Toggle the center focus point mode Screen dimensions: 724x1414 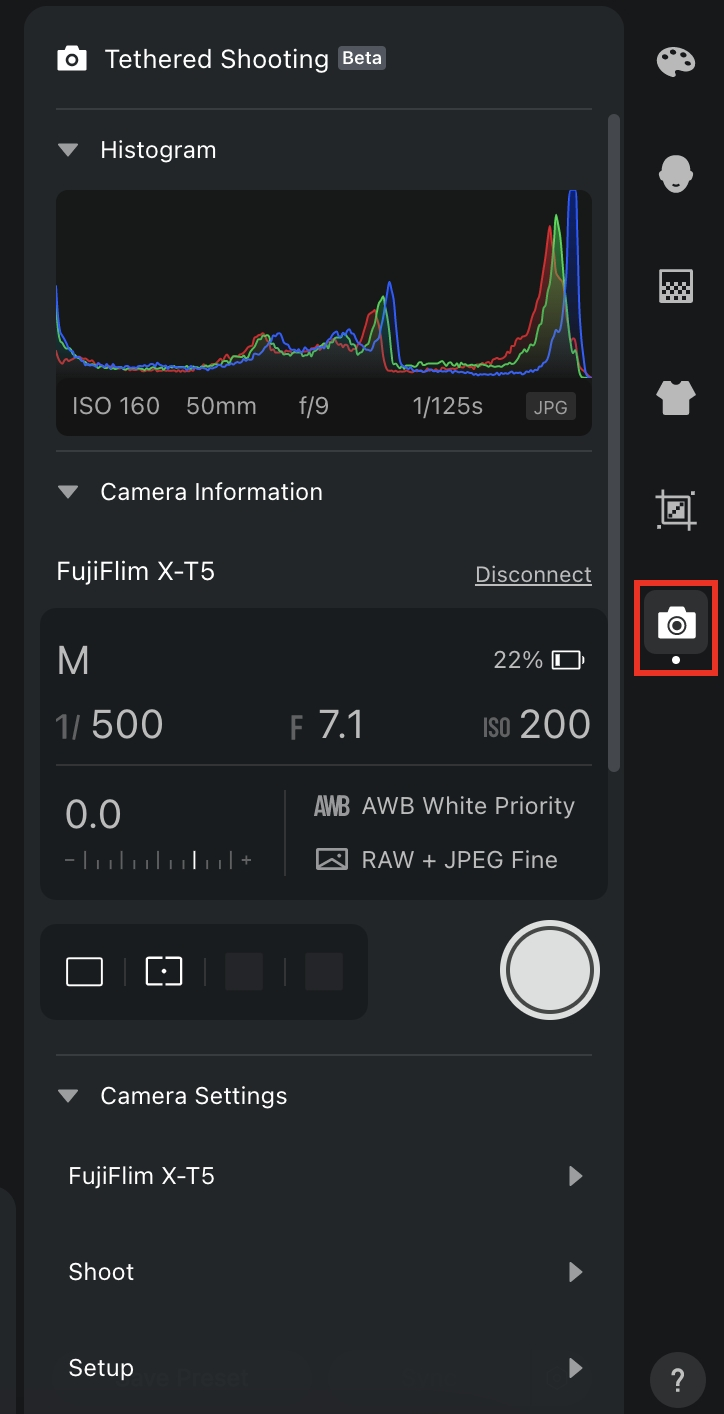coord(164,971)
